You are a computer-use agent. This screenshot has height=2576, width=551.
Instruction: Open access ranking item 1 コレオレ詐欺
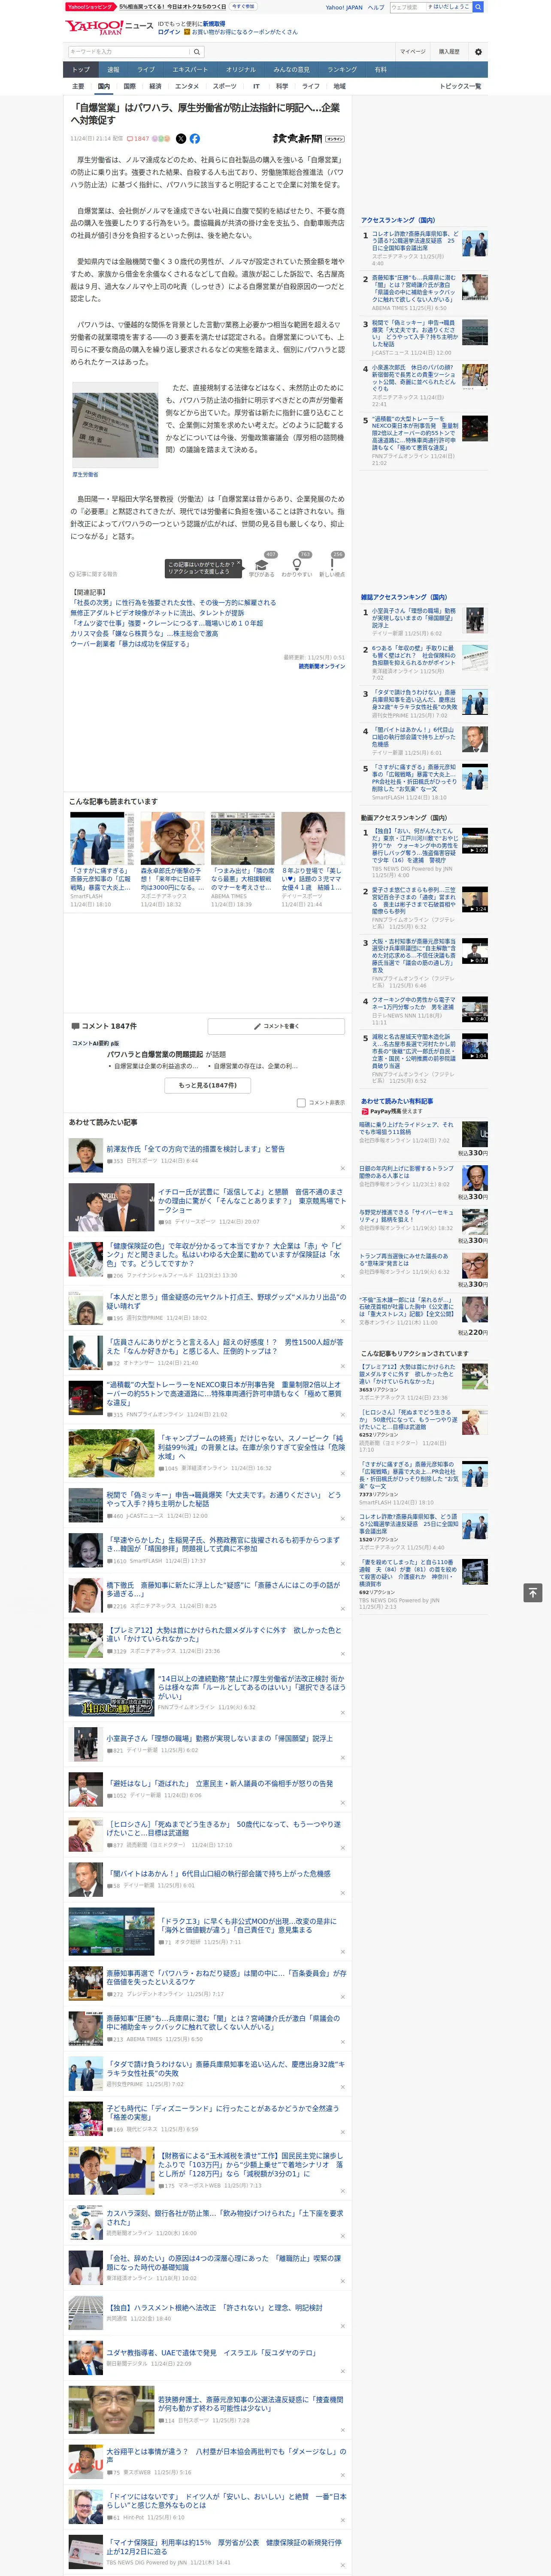coord(414,240)
